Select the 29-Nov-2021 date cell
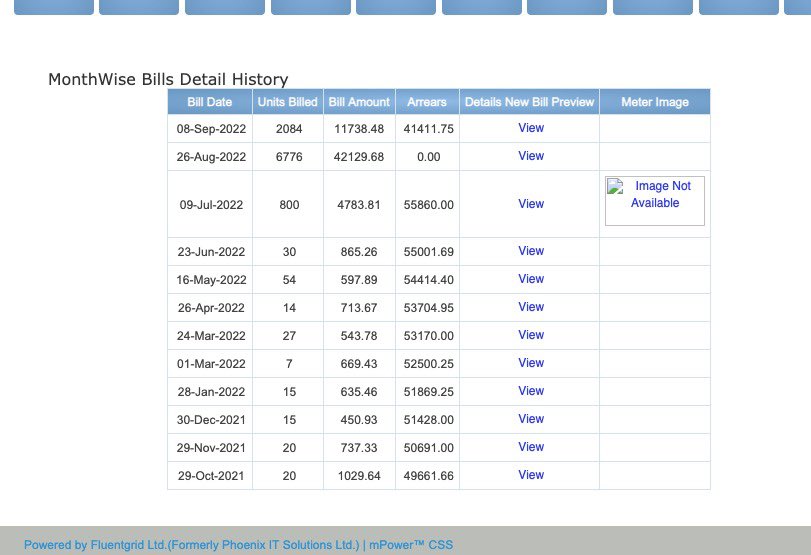811x555 pixels. [x=211, y=447]
